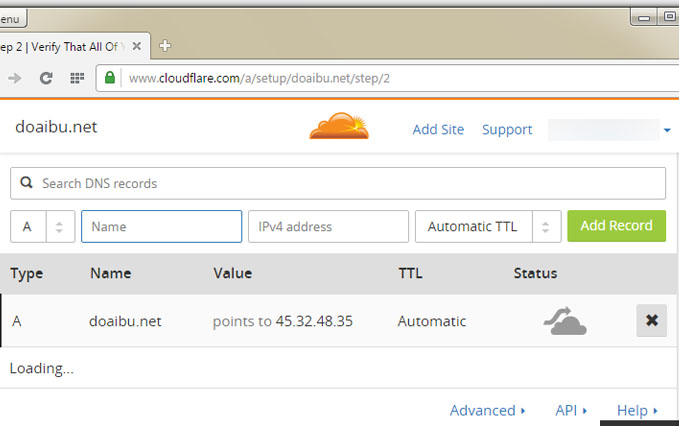Reload the page with the refresh icon
This screenshot has width=679, height=426.
click(x=46, y=78)
